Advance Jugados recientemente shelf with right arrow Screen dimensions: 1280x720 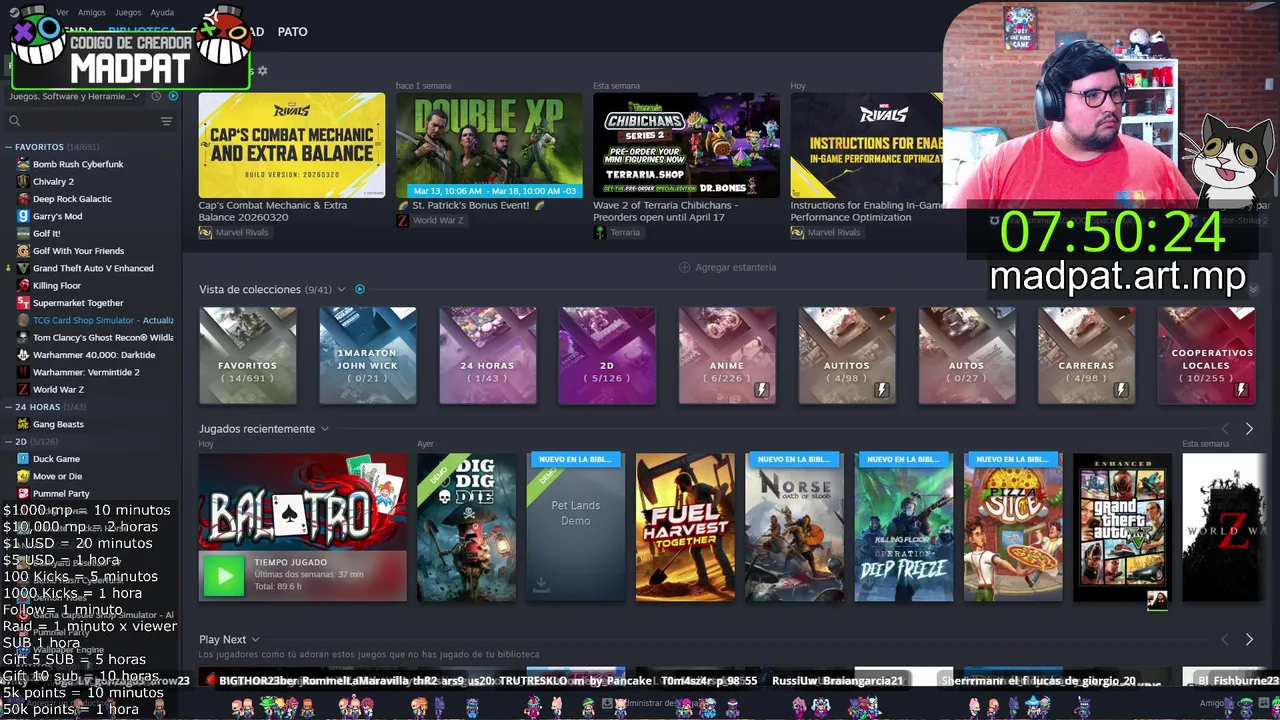tap(1249, 429)
